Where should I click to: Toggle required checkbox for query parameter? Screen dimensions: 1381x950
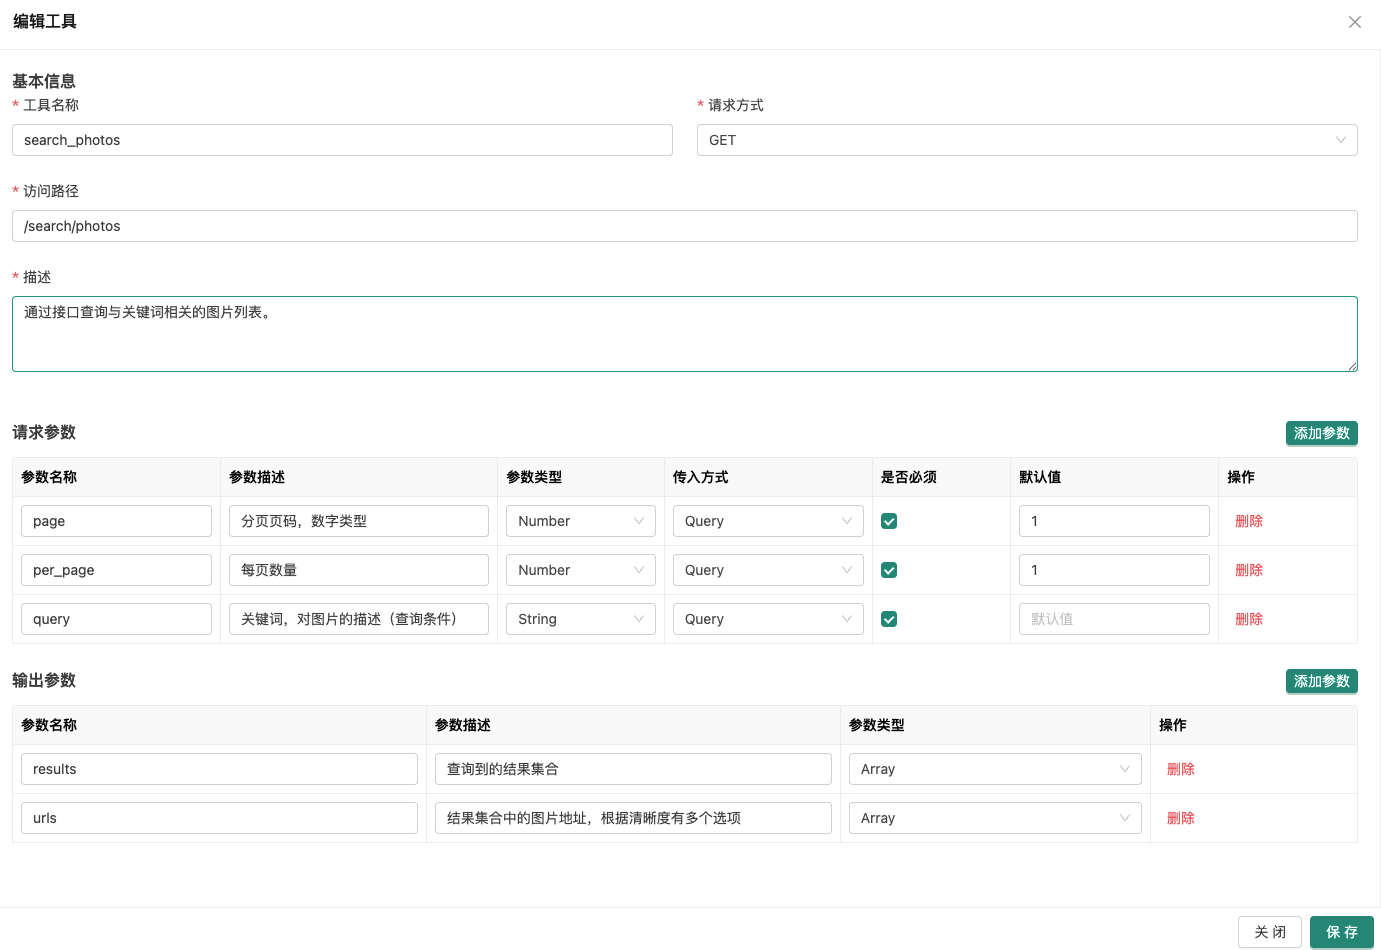(x=889, y=619)
